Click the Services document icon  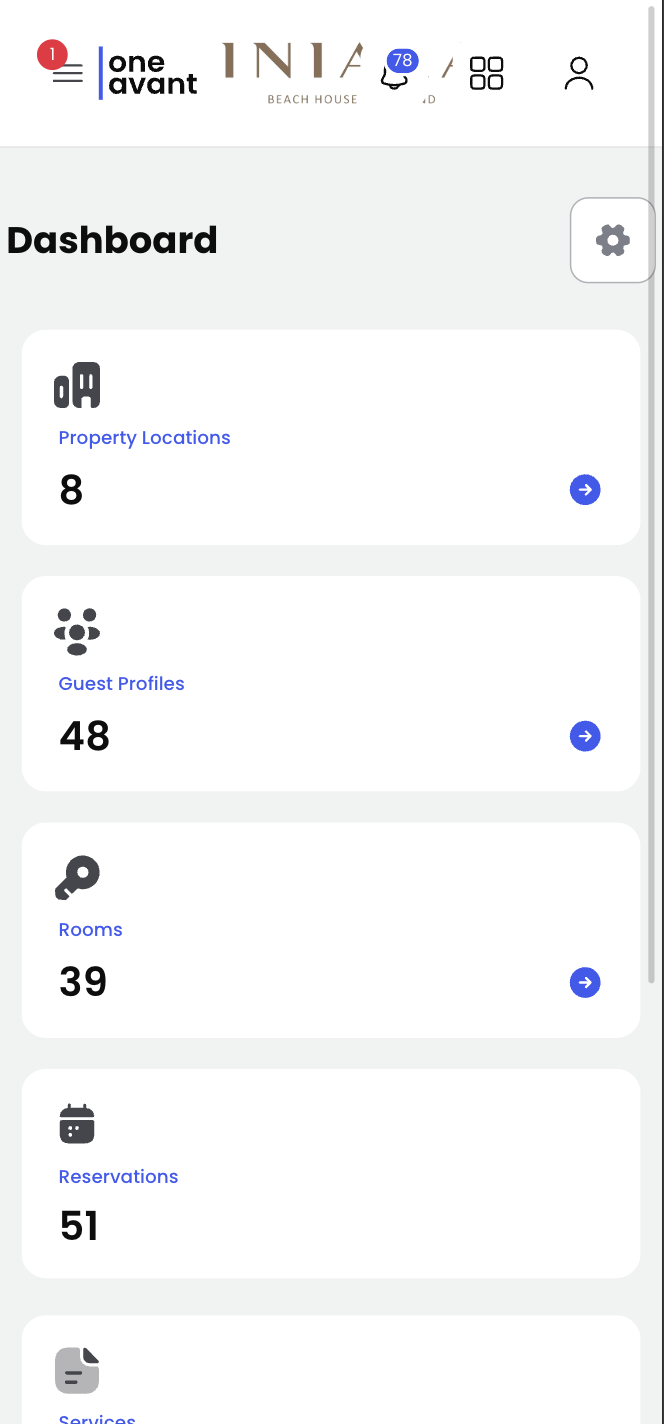point(77,1369)
